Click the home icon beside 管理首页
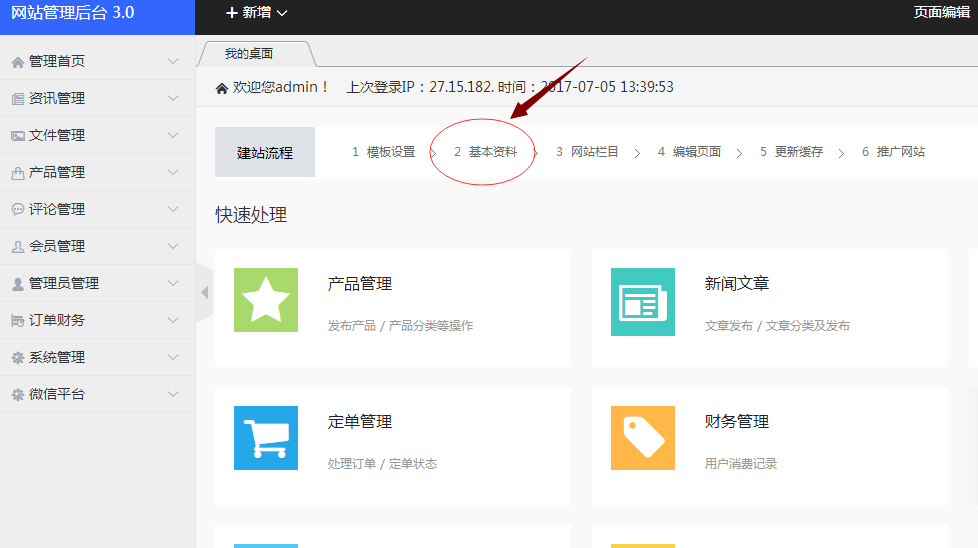The height and width of the screenshot is (548, 978). (17, 62)
